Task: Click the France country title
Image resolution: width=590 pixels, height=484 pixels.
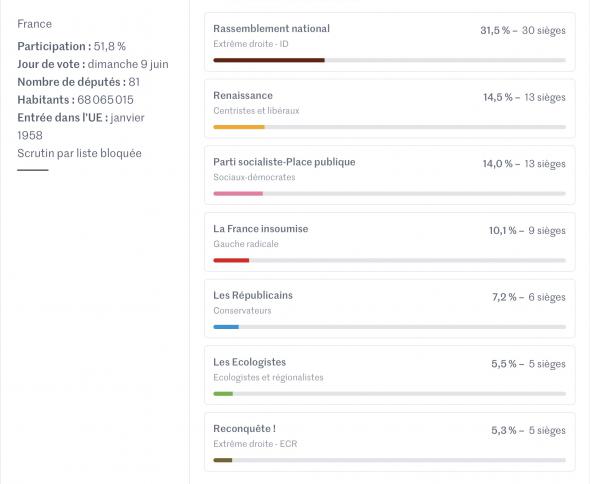Action: tap(35, 24)
